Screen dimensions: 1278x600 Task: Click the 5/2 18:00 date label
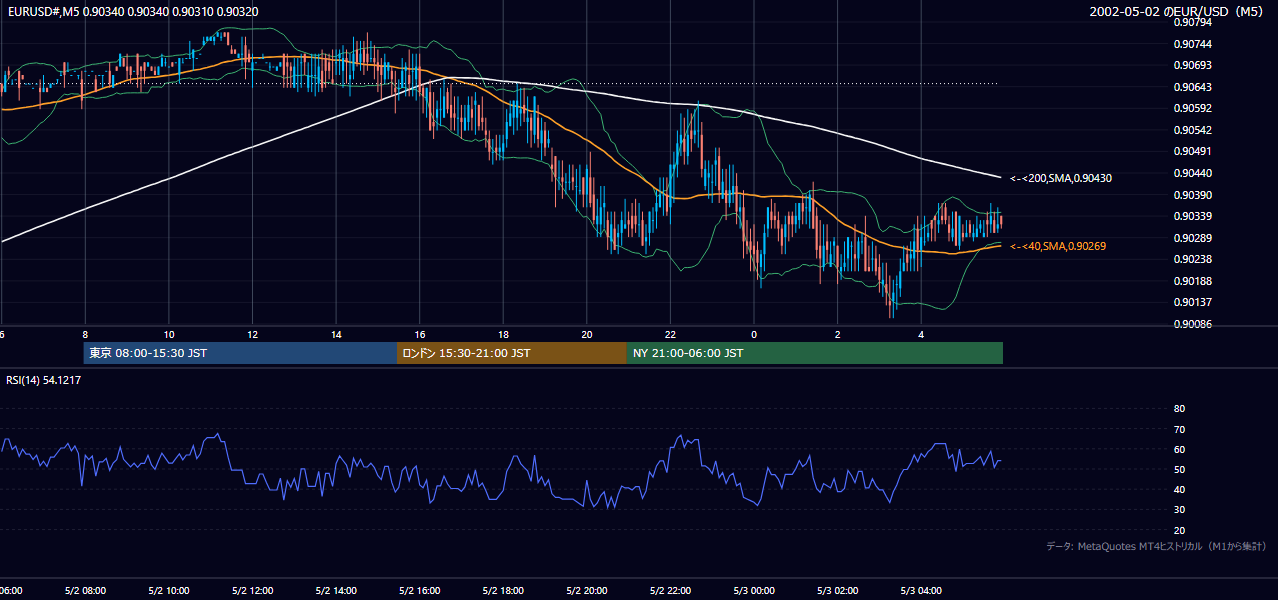click(x=503, y=591)
